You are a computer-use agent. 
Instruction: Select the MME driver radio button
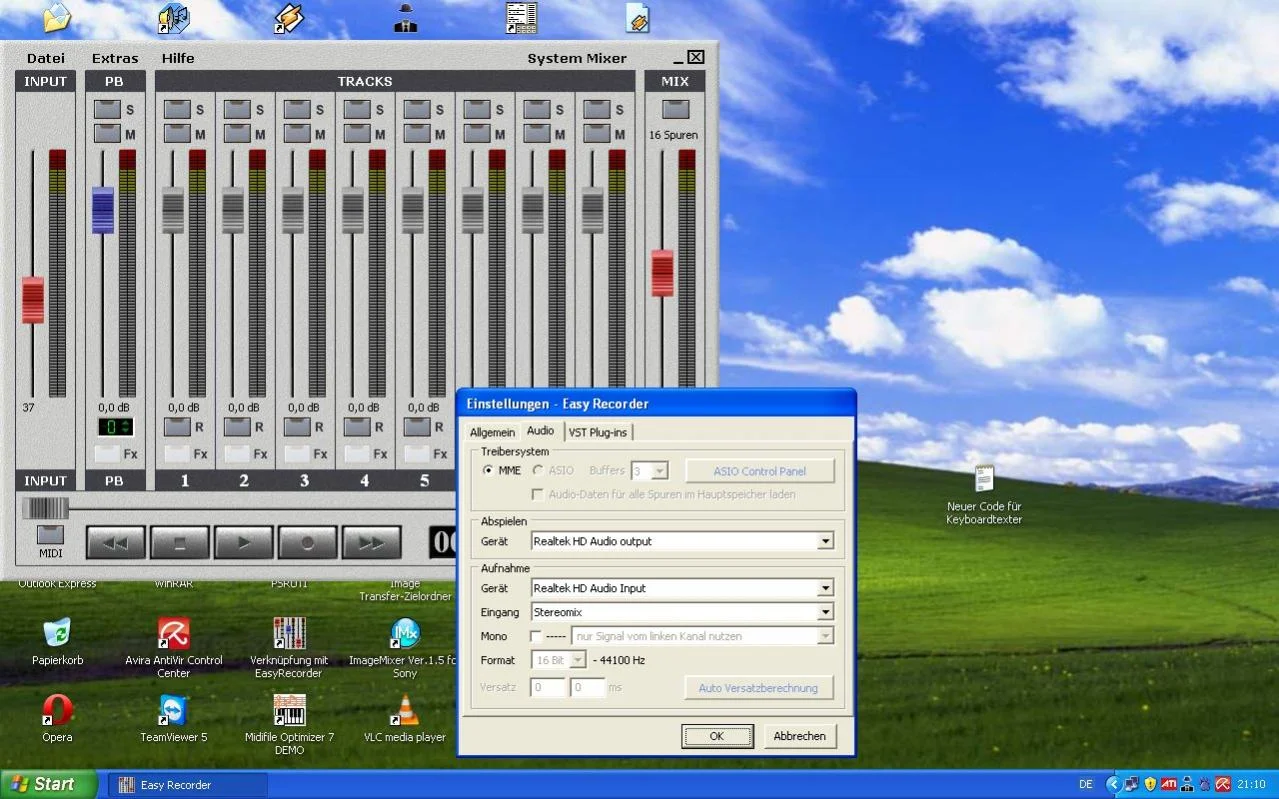coord(488,470)
